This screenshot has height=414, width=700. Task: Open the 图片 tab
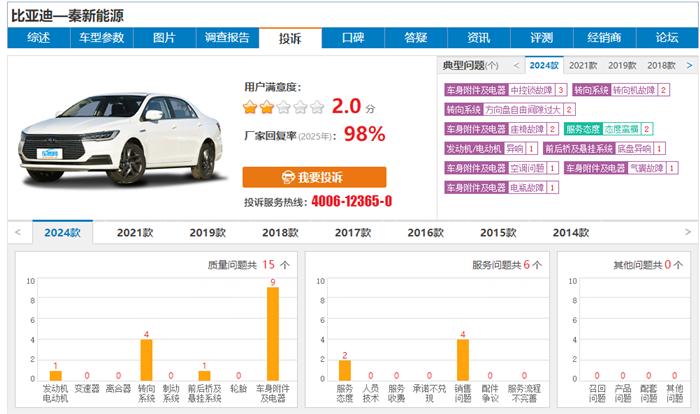coord(164,38)
